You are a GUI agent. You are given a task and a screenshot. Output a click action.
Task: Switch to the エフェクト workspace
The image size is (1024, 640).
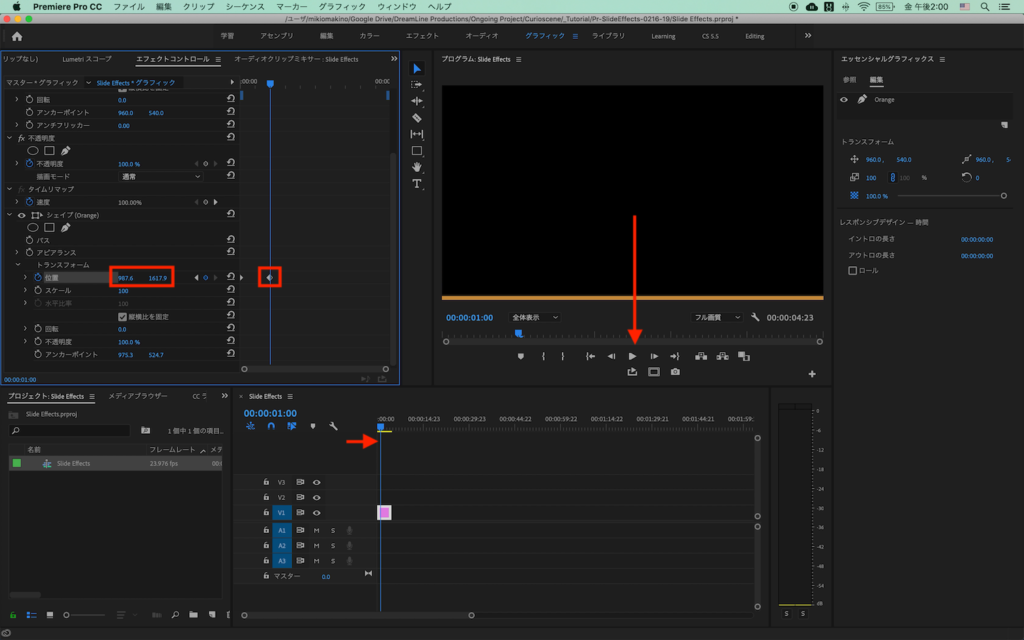pos(422,36)
